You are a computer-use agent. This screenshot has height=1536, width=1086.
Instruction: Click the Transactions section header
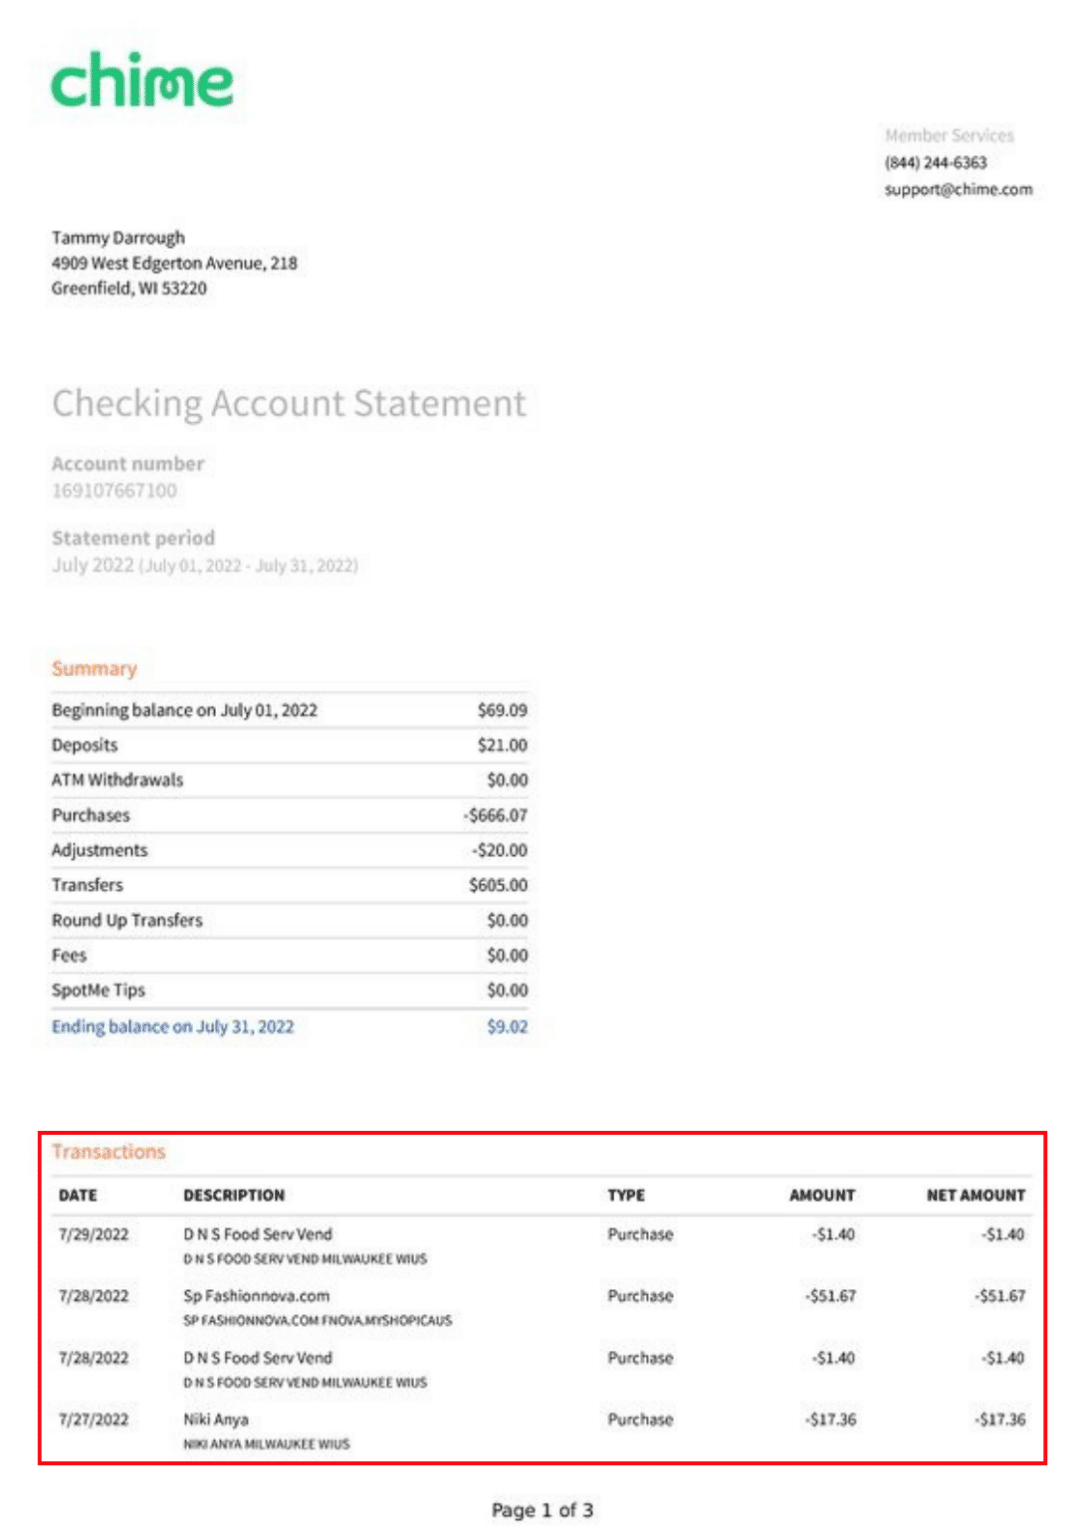pos(109,1151)
